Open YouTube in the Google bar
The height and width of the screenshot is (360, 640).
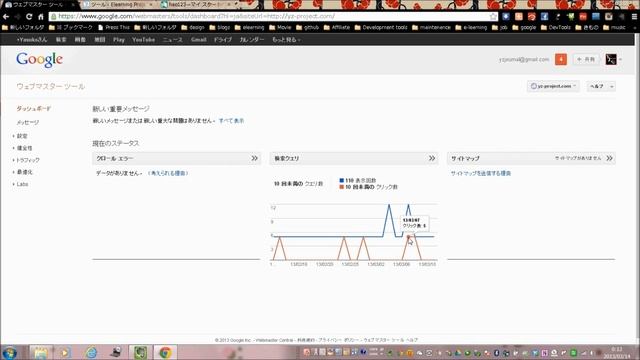pyautogui.click(x=143, y=40)
